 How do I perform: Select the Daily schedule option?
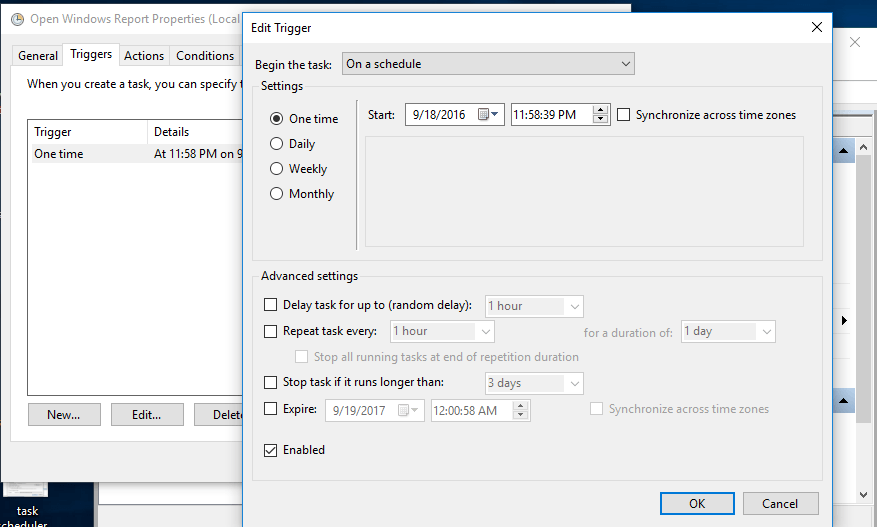tap(276, 144)
